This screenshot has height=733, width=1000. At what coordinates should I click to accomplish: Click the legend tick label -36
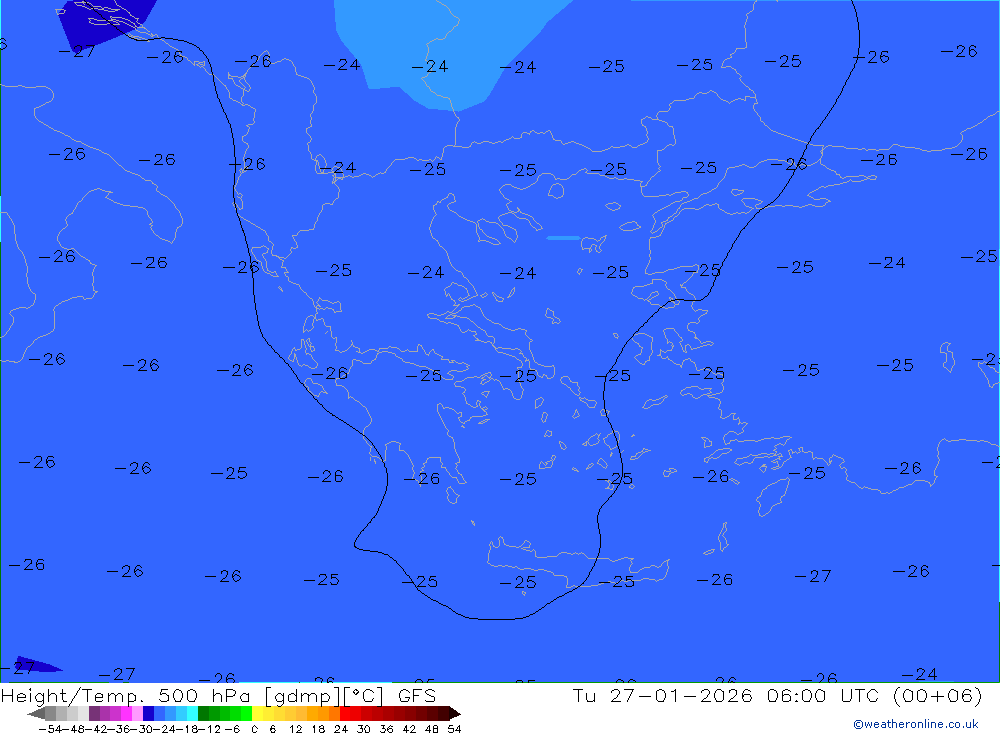tap(119, 729)
